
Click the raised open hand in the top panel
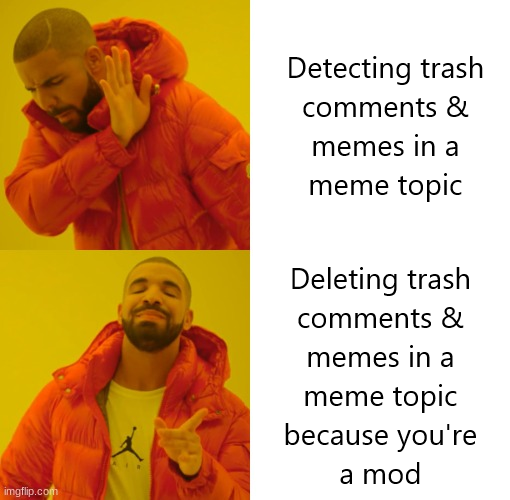pos(126,94)
